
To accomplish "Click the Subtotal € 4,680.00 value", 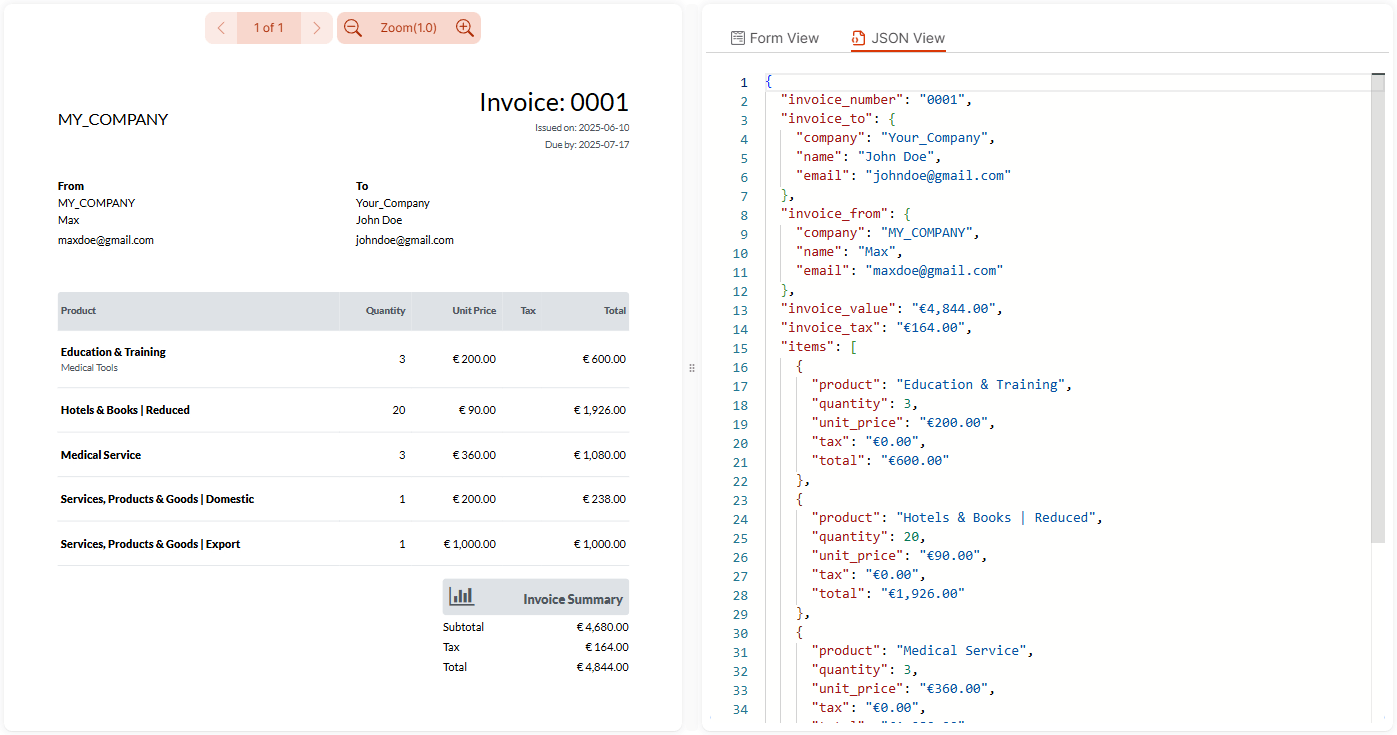I will tap(602, 627).
